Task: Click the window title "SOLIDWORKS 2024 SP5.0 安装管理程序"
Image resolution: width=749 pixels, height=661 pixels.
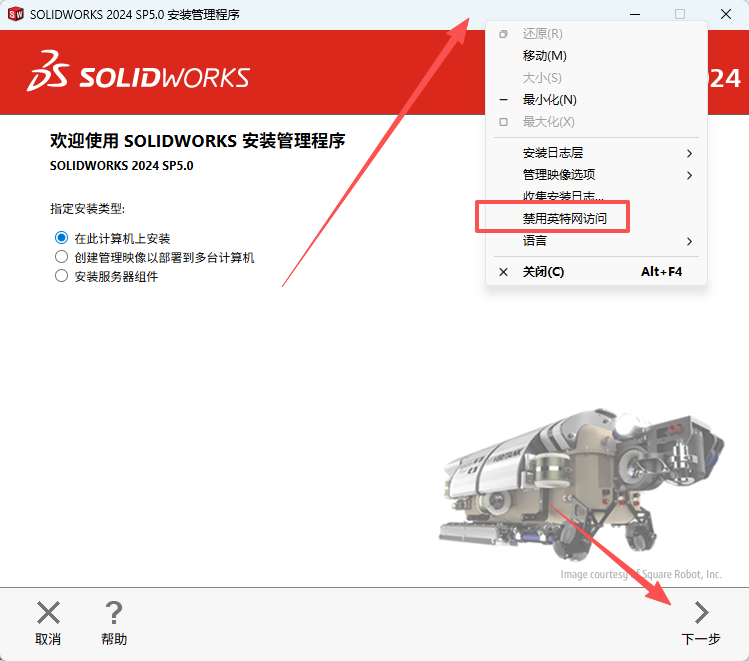Action: (135, 15)
